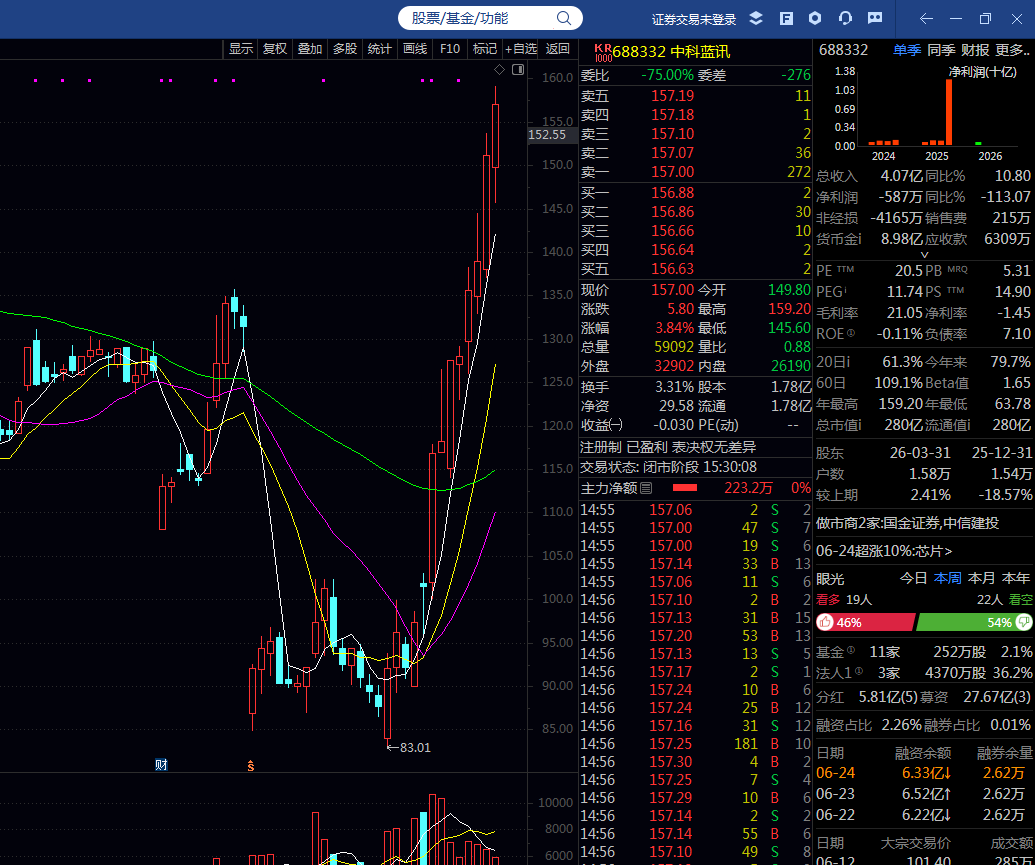Click 叠加 in chart toolbar

[310, 49]
